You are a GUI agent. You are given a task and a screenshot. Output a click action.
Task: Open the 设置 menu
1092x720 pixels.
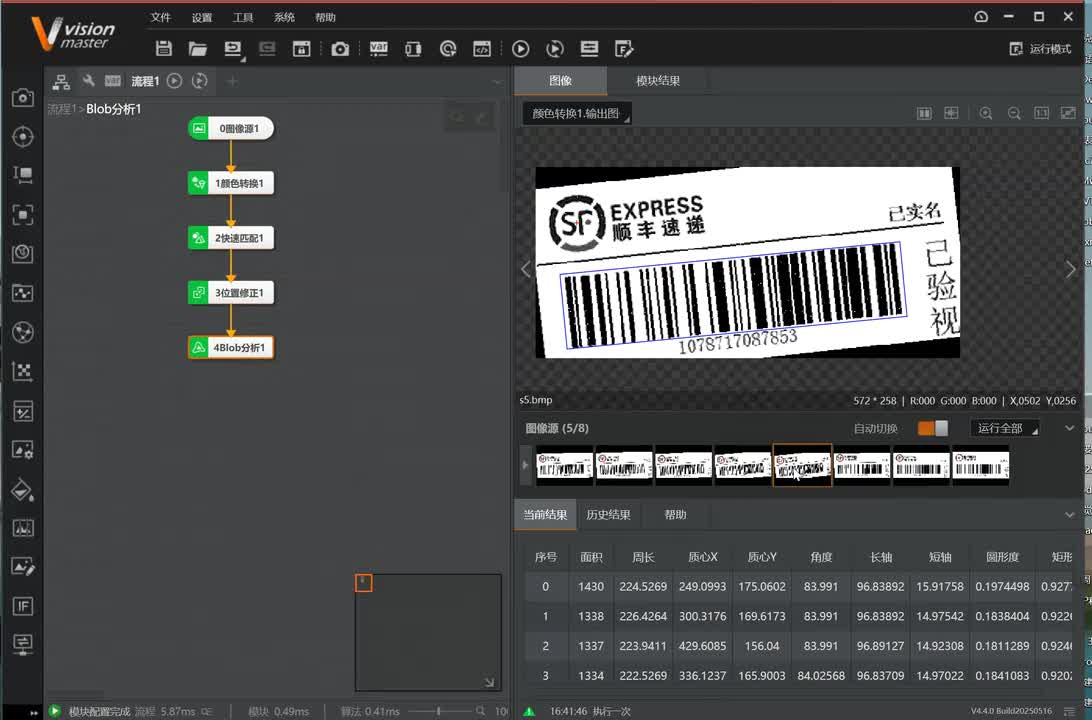(202, 17)
